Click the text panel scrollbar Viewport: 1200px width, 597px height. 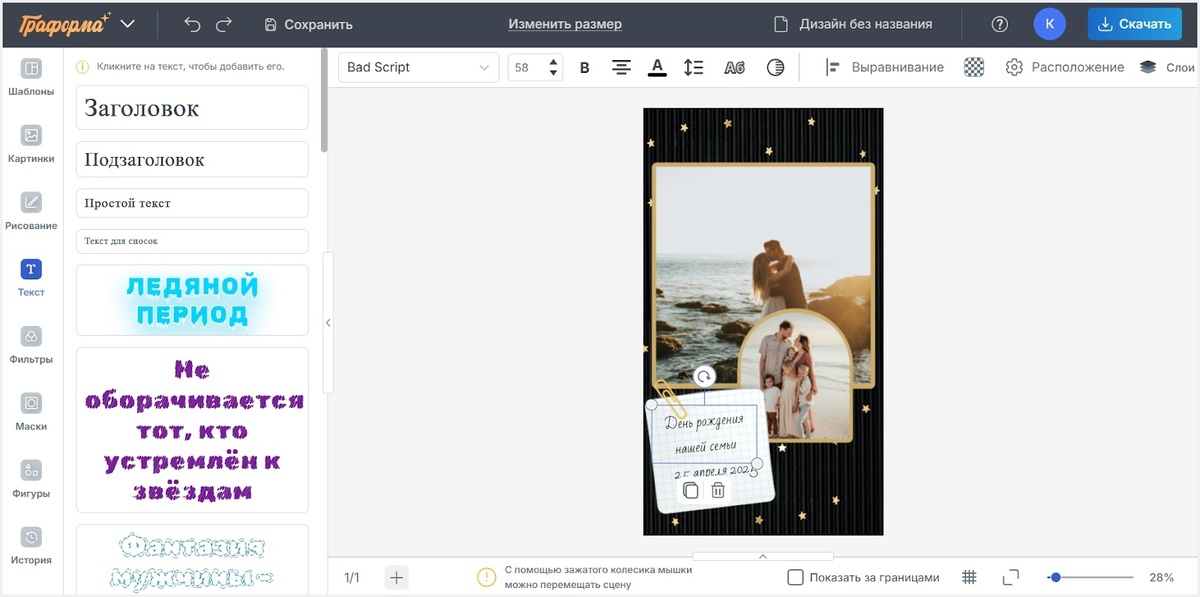coord(324,101)
